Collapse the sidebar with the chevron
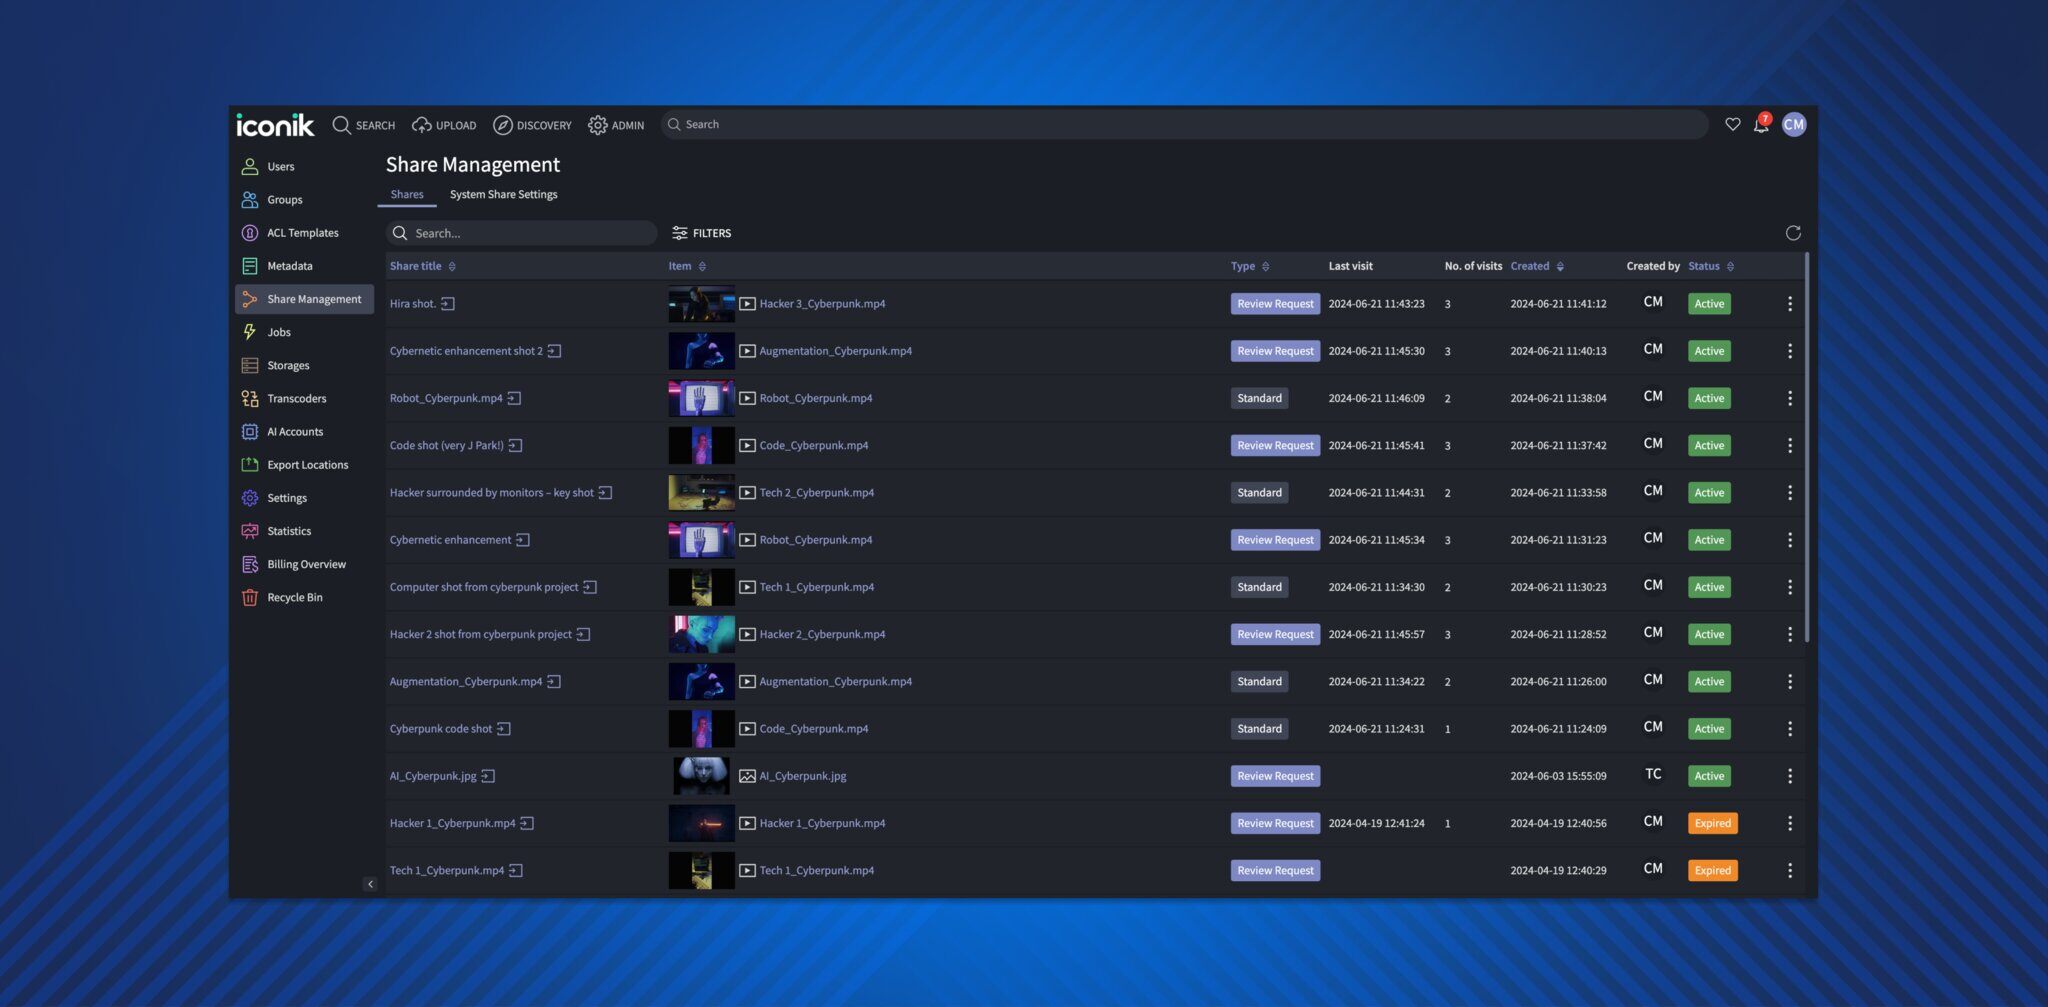Image resolution: width=2048 pixels, height=1007 pixels. (x=370, y=884)
